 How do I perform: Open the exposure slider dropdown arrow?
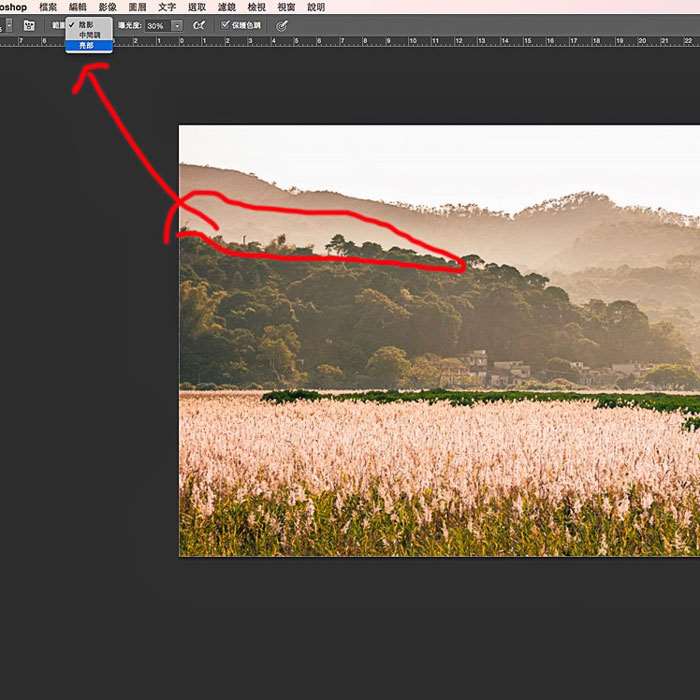pyautogui.click(x=177, y=25)
